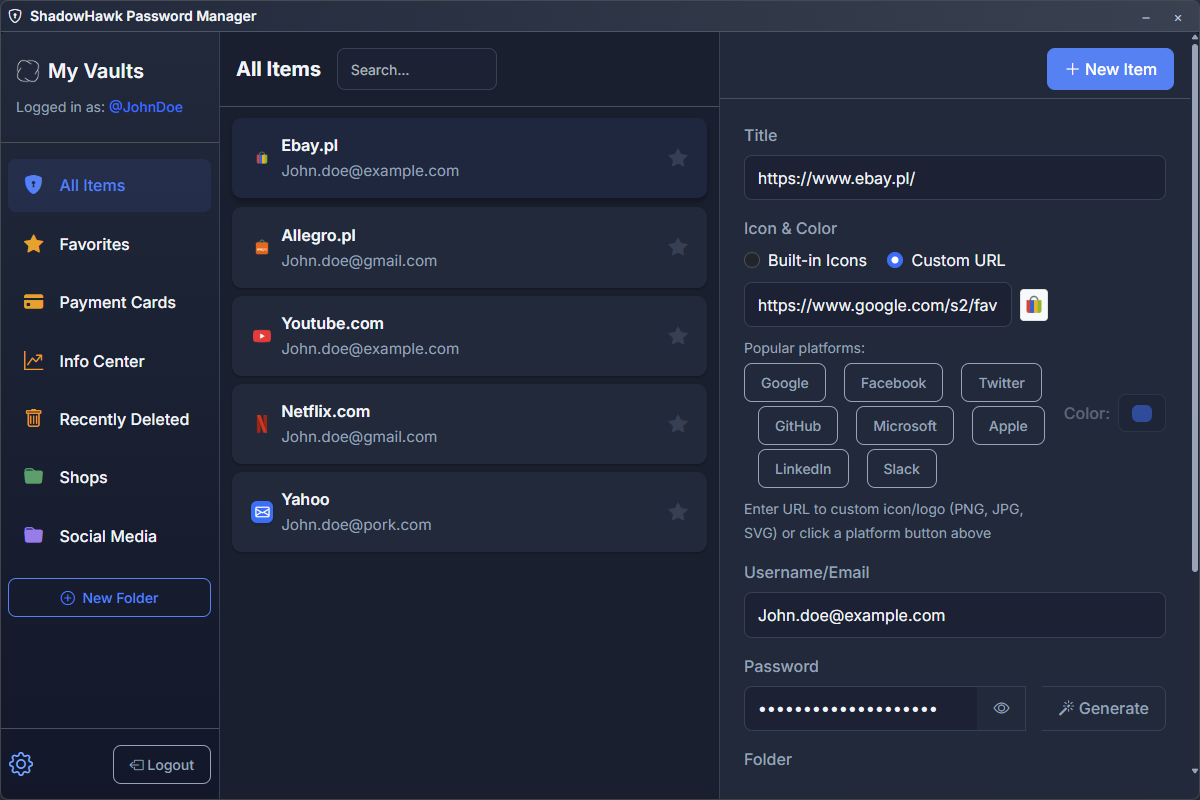
Task: Create a New Folder
Action: (x=110, y=597)
